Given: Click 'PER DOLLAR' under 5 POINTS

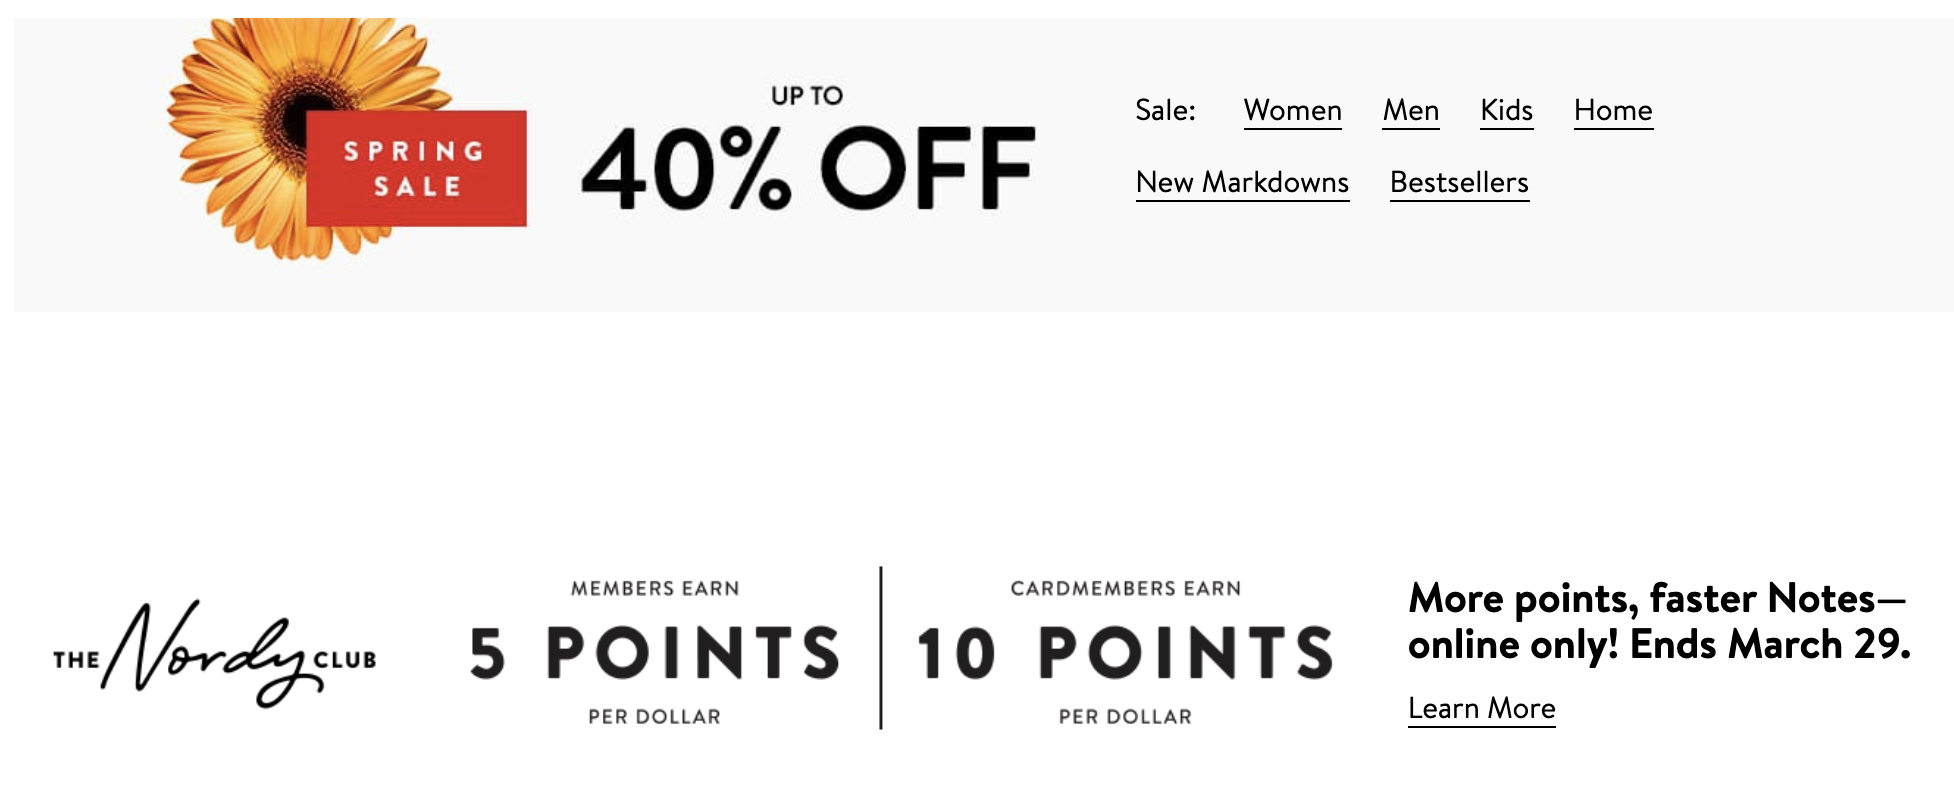Looking at the screenshot, I should pyautogui.click(x=654, y=716).
